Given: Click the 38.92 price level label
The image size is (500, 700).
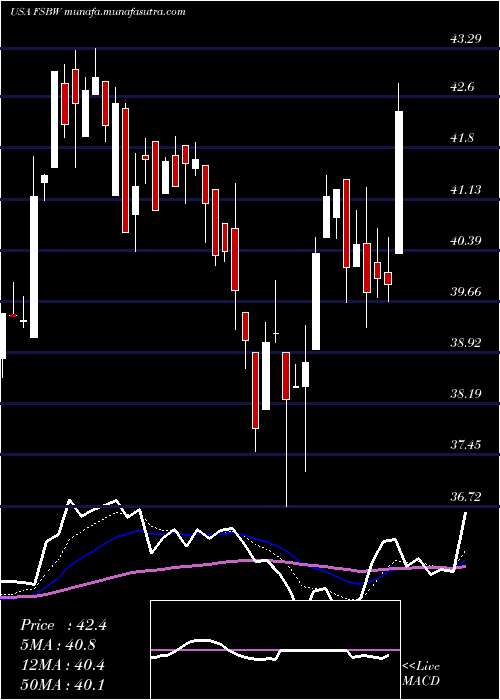Looking at the screenshot, I should pos(466,343).
